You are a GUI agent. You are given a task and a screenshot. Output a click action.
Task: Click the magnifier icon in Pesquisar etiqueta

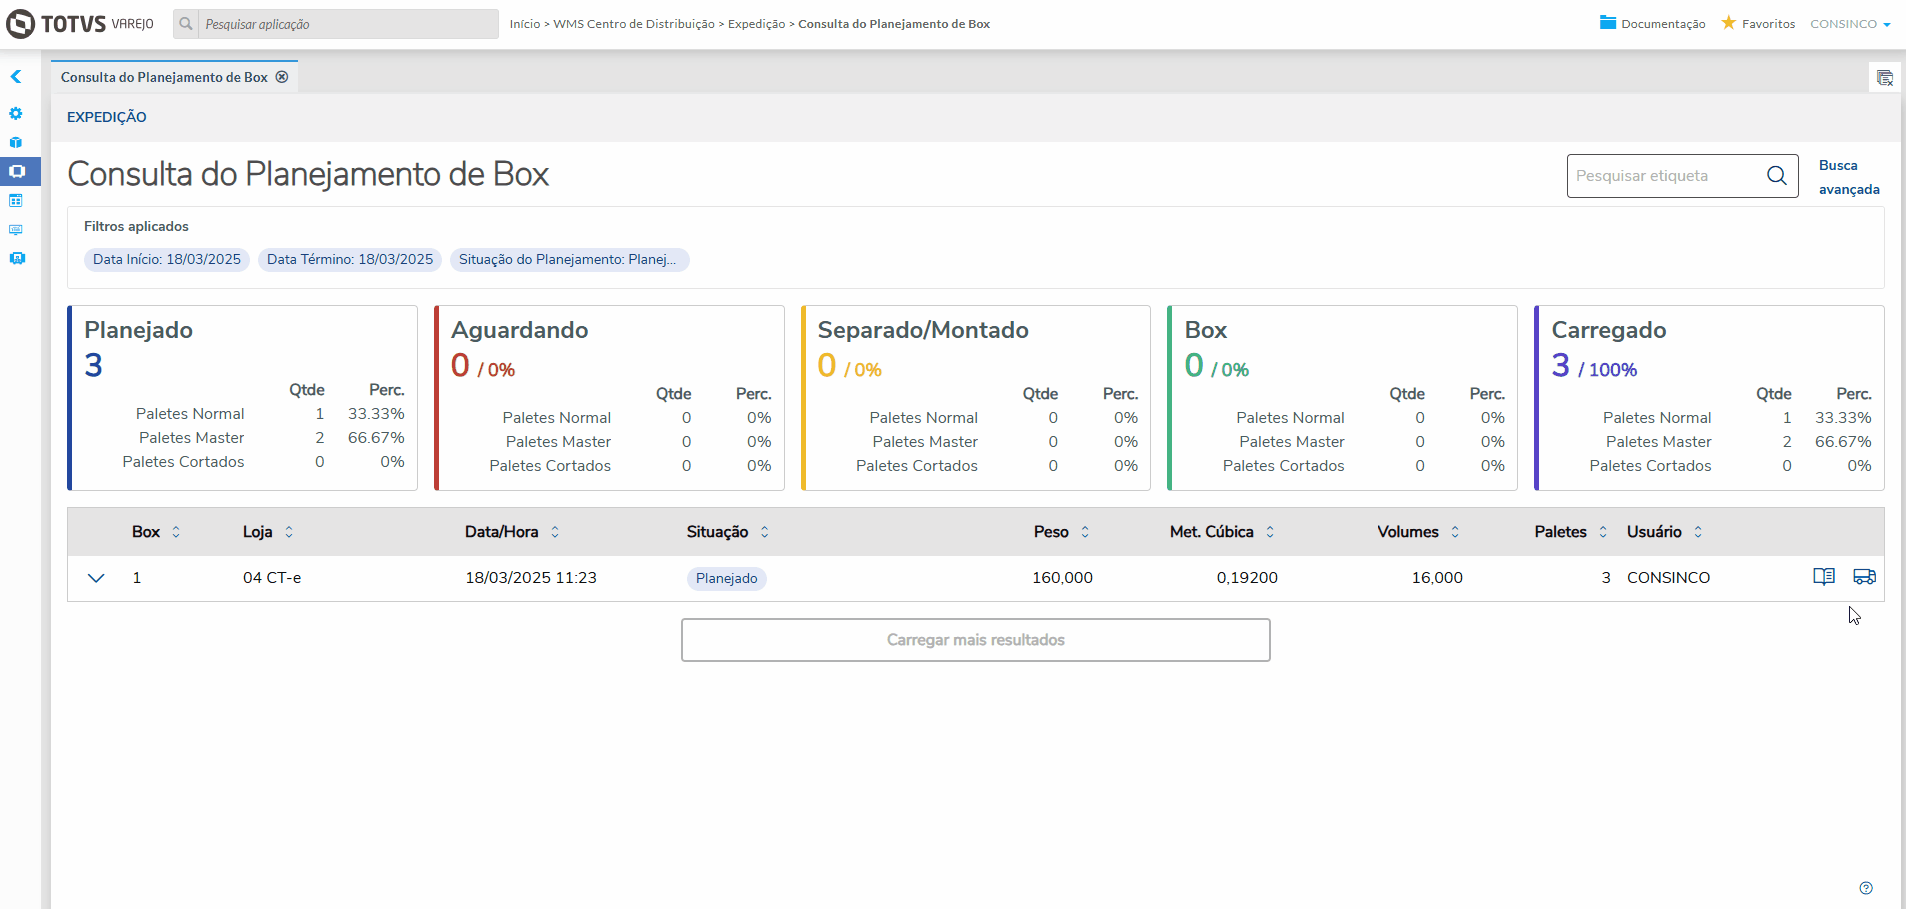tap(1777, 176)
